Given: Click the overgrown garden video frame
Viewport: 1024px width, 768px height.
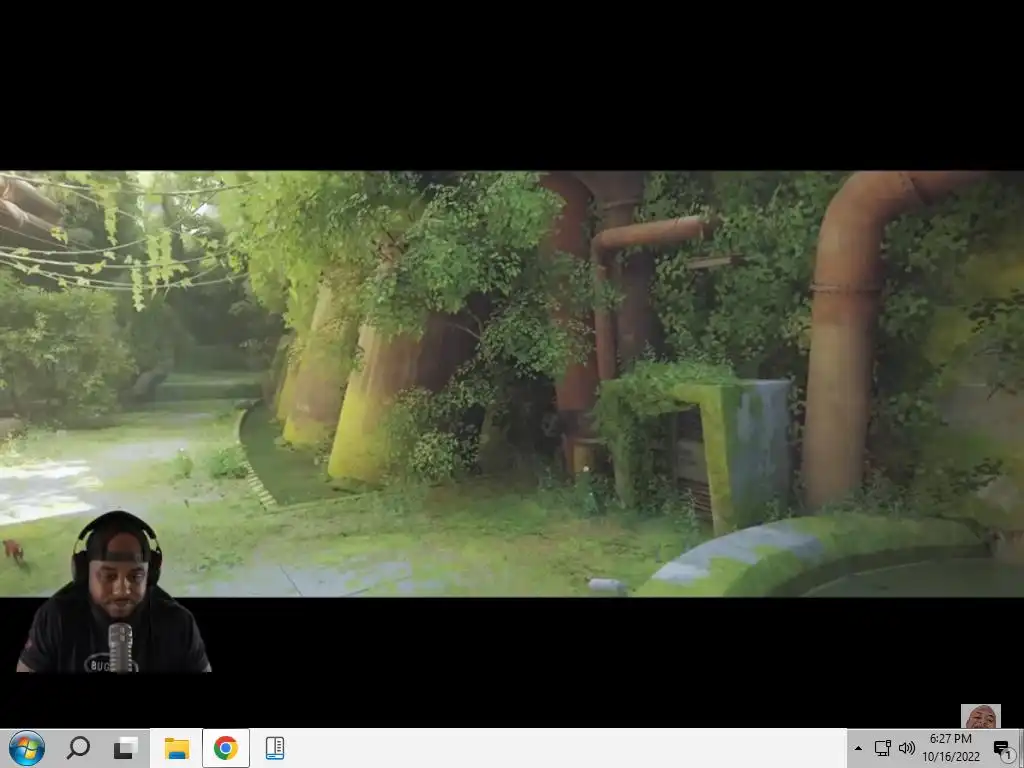Looking at the screenshot, I should [x=512, y=384].
